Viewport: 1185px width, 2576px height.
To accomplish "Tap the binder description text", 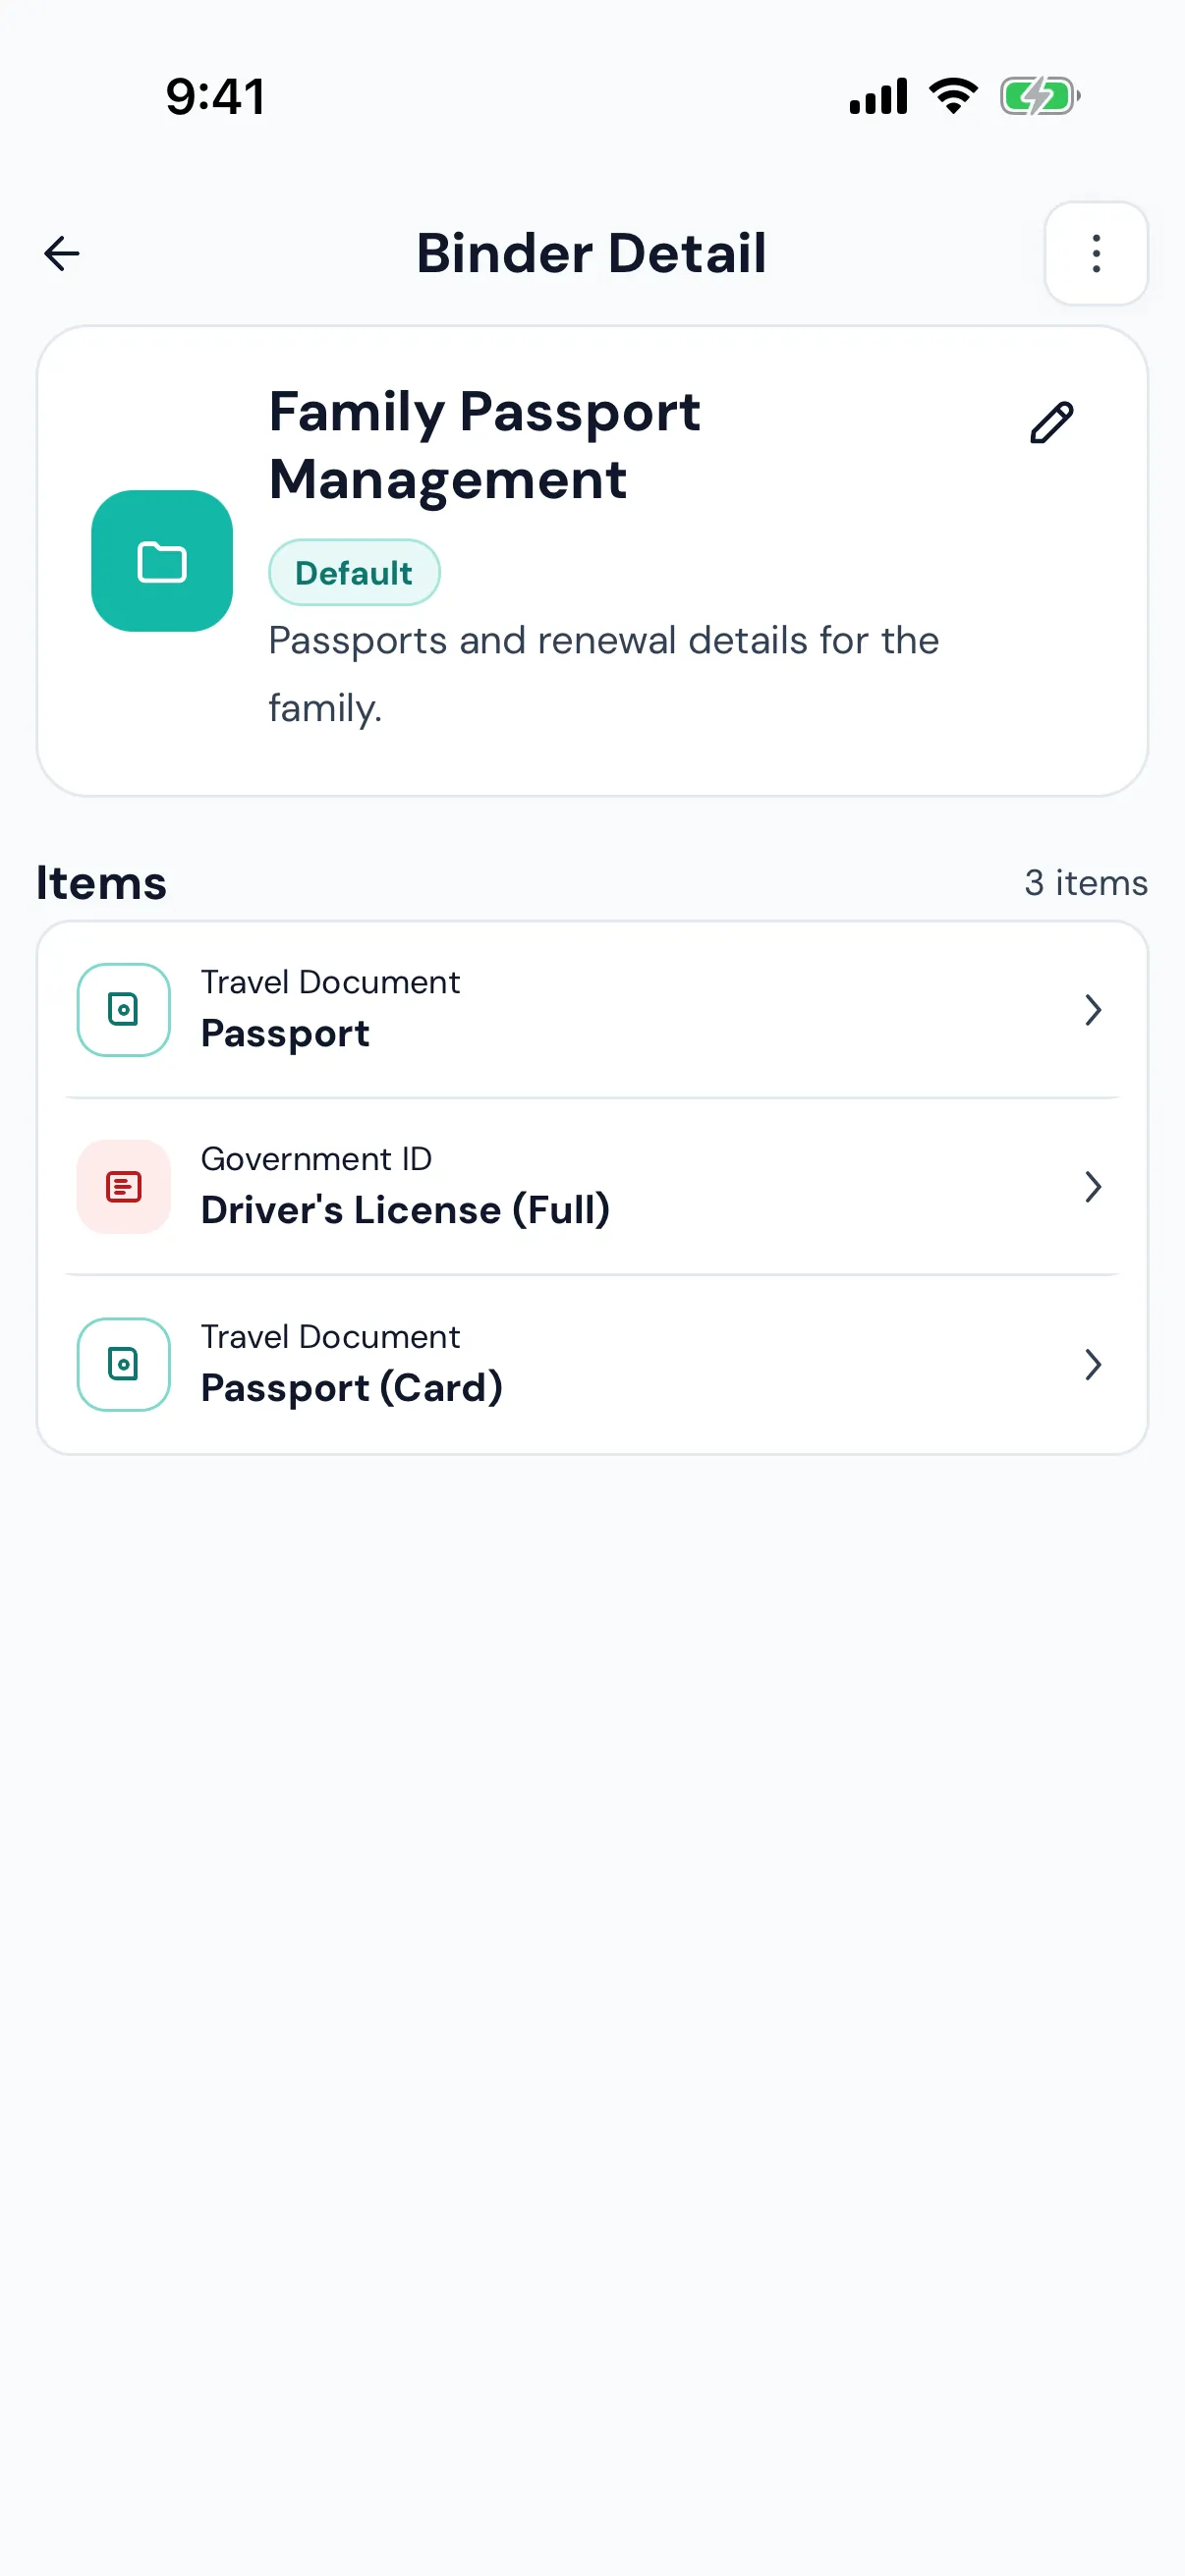I will pos(603,673).
